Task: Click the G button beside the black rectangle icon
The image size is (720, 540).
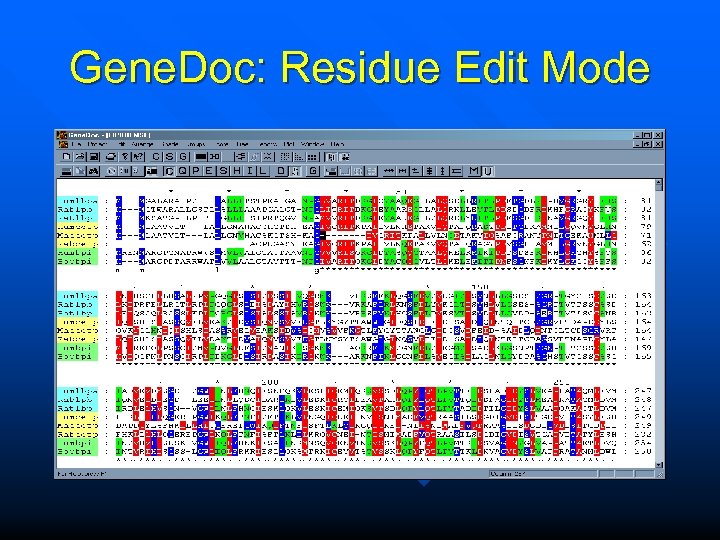Action: [183, 157]
